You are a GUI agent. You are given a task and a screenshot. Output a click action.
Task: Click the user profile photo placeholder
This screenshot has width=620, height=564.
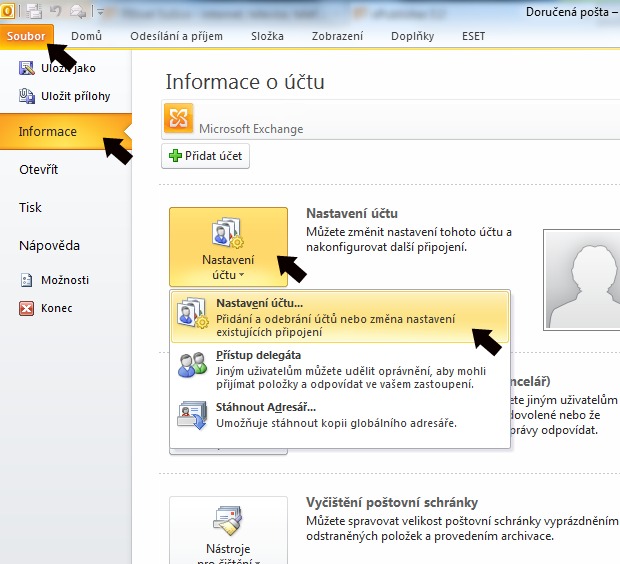(582, 280)
